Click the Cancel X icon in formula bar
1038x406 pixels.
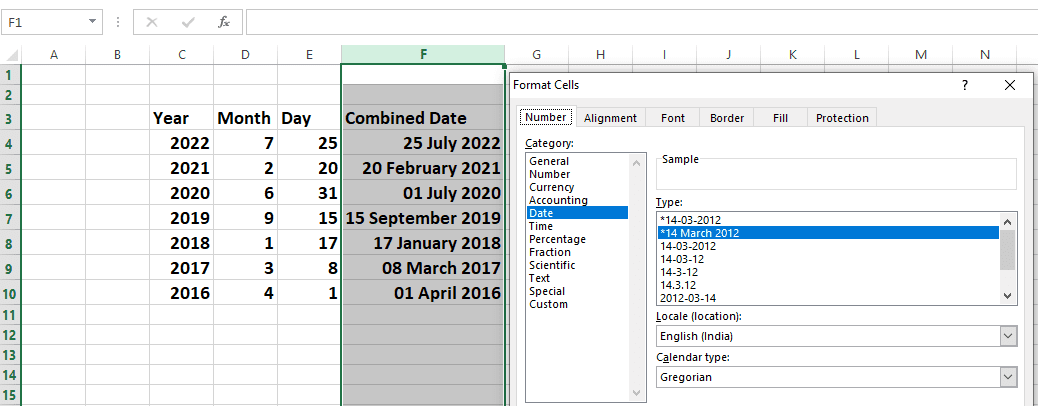(152, 21)
